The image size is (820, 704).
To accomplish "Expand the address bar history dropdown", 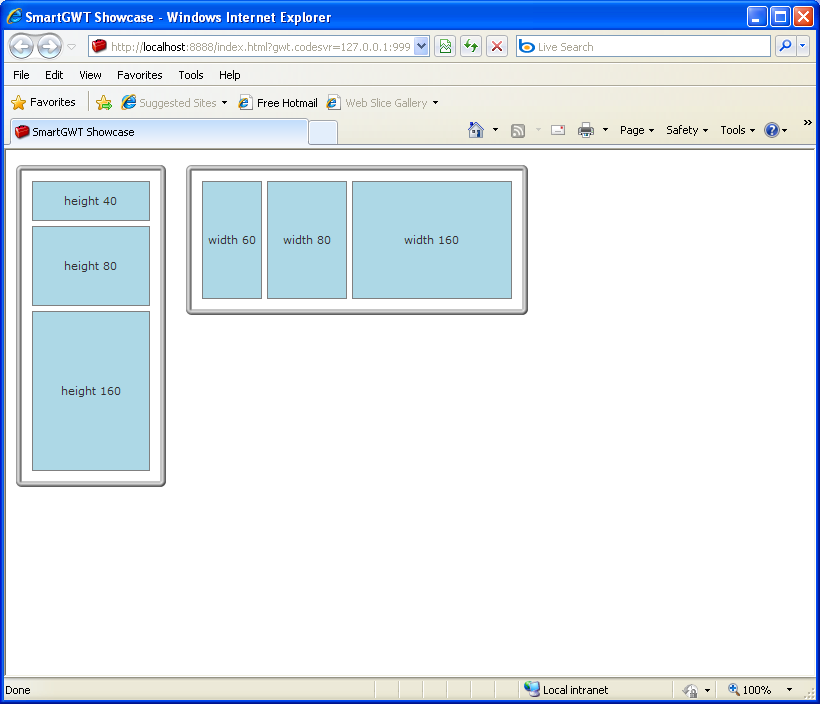I will tap(422, 47).
